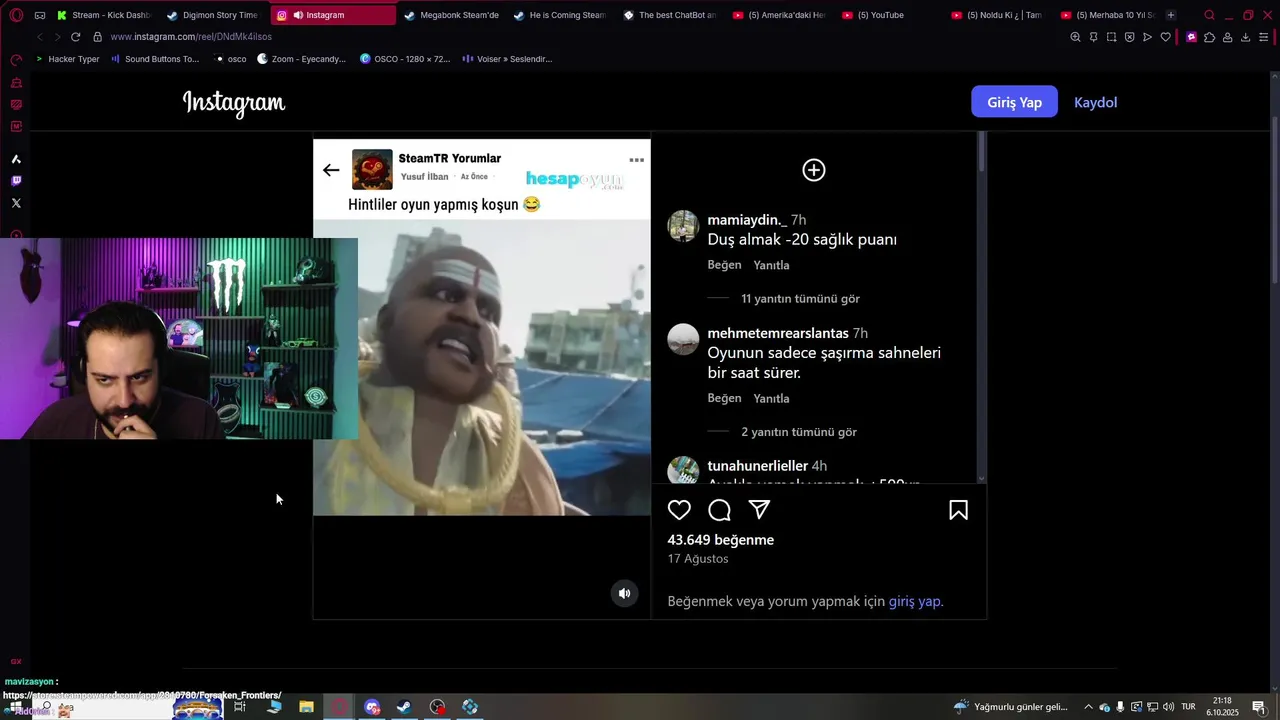Image resolution: width=1280 pixels, height=720 pixels.
Task: Click the Instagram logo
Action: (234, 103)
